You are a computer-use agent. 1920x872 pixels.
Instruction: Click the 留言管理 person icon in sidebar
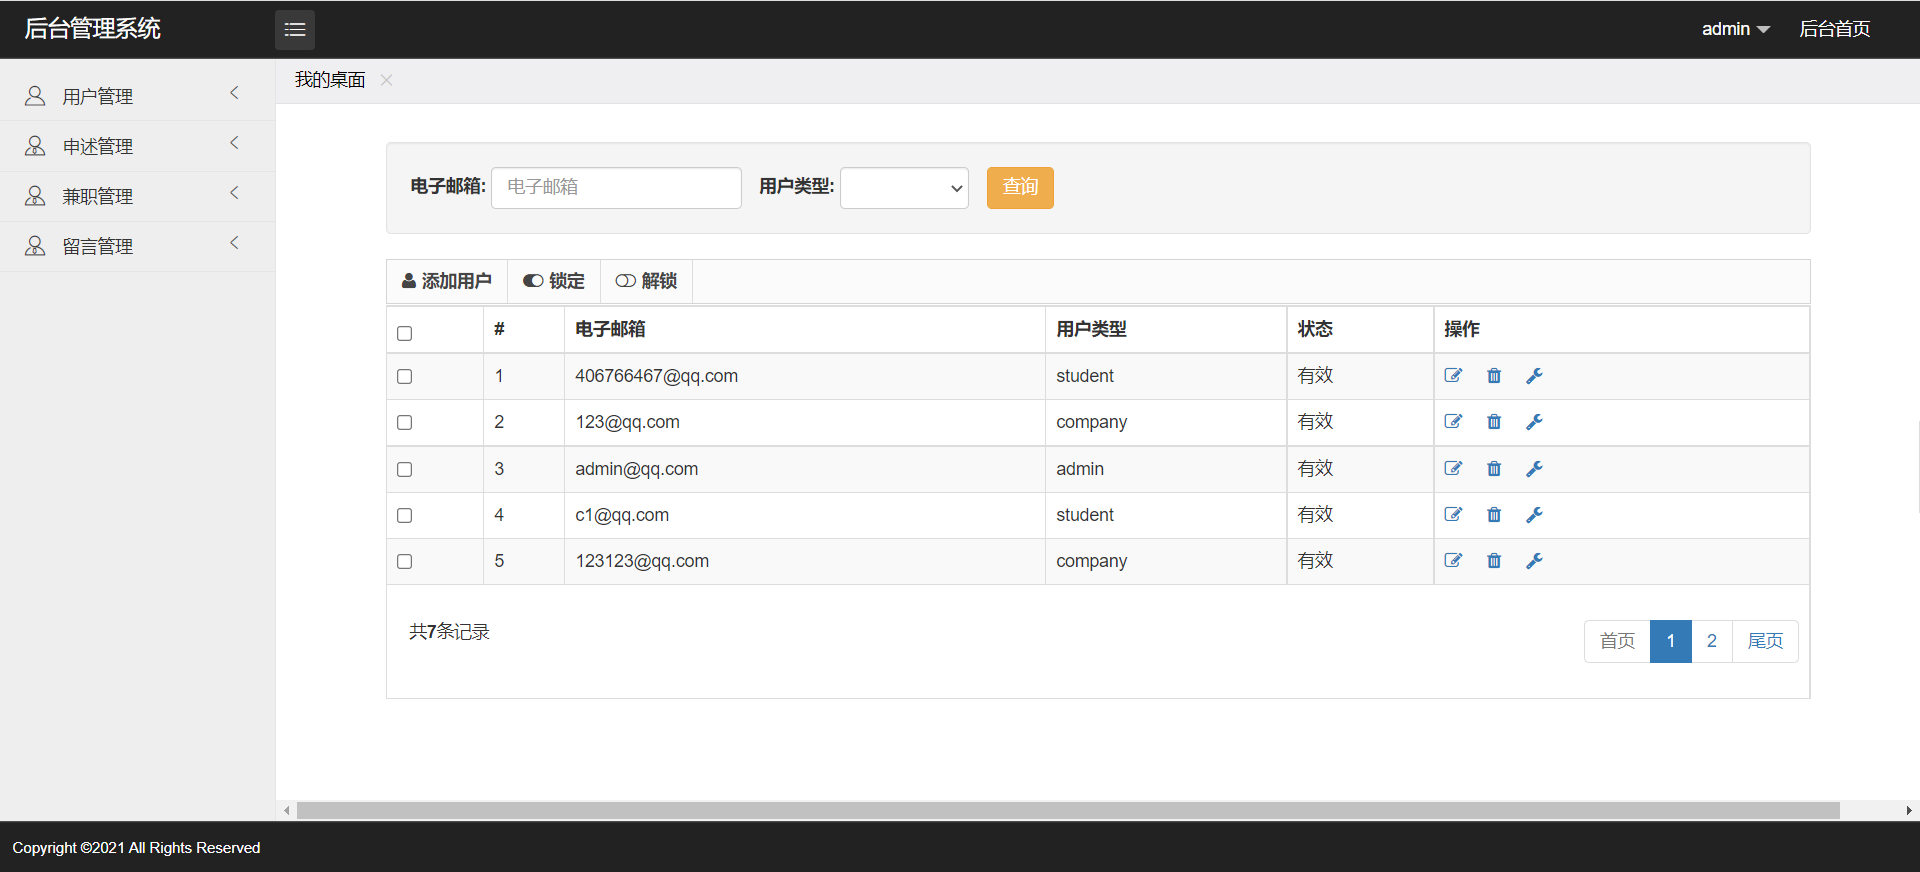tap(35, 246)
